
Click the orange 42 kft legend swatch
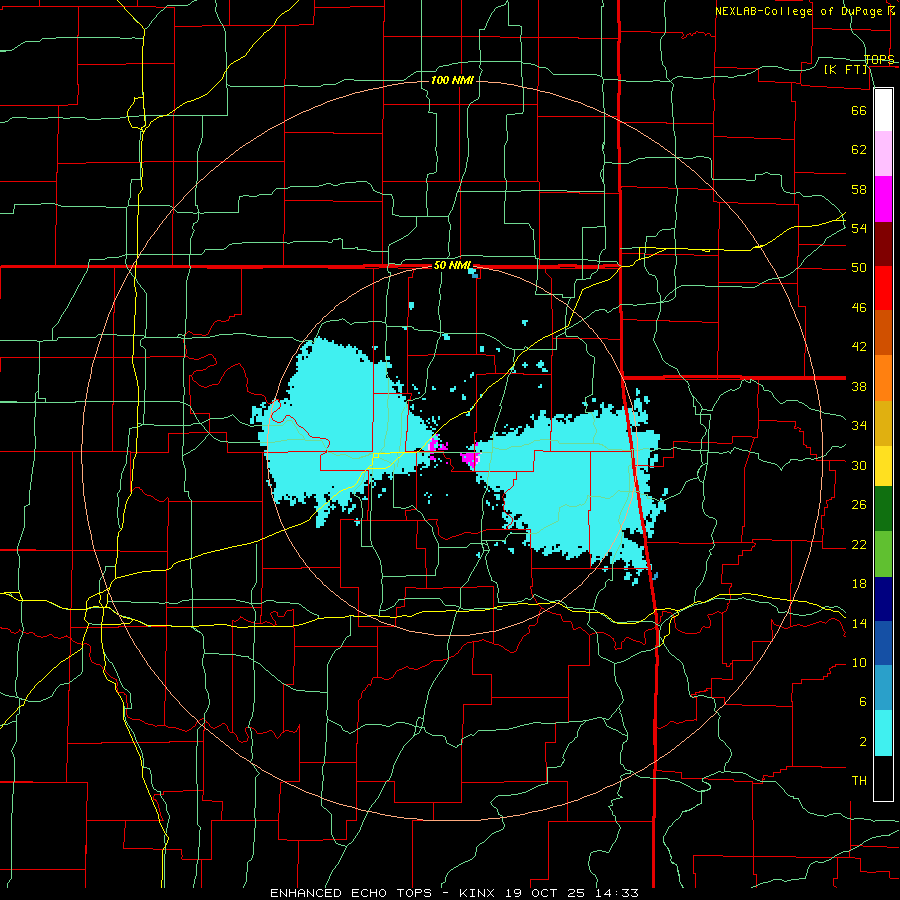(883, 378)
